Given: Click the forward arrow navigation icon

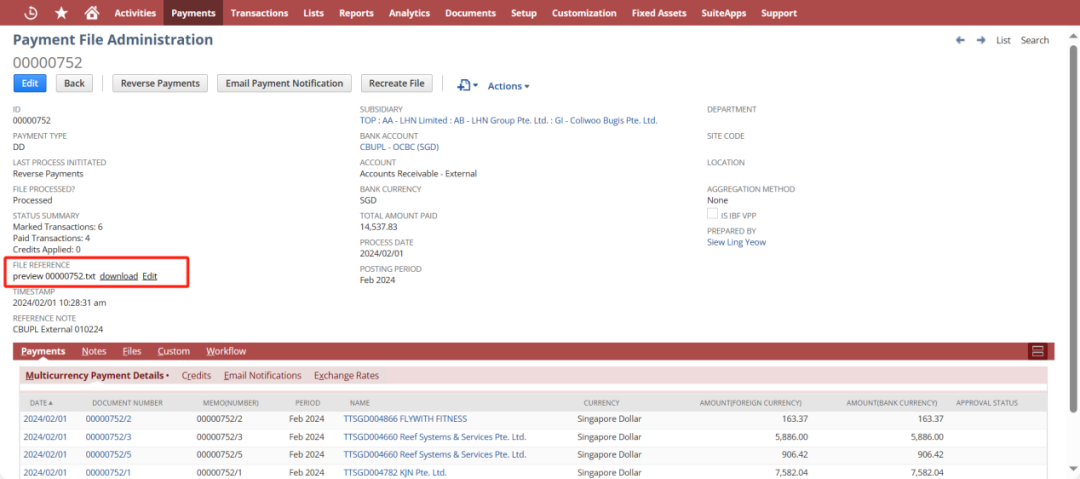Looking at the screenshot, I should pyautogui.click(x=981, y=41).
